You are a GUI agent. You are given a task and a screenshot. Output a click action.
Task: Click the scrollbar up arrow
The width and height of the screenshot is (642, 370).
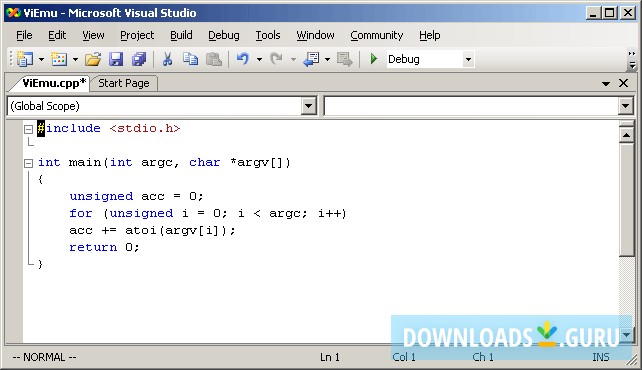tap(626, 135)
